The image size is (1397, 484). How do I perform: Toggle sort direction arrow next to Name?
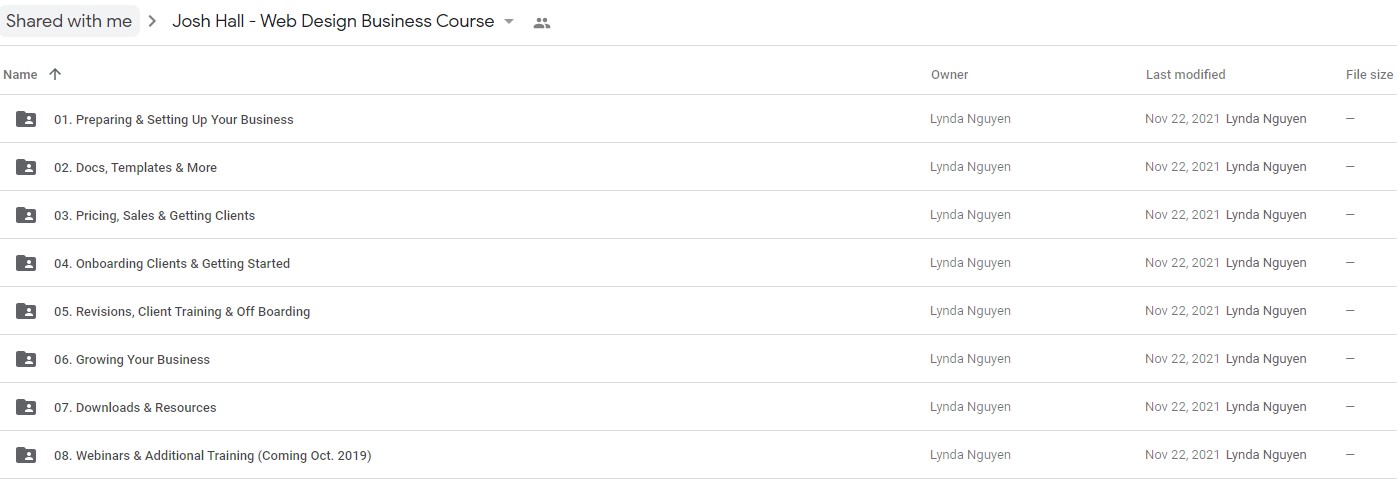(55, 74)
